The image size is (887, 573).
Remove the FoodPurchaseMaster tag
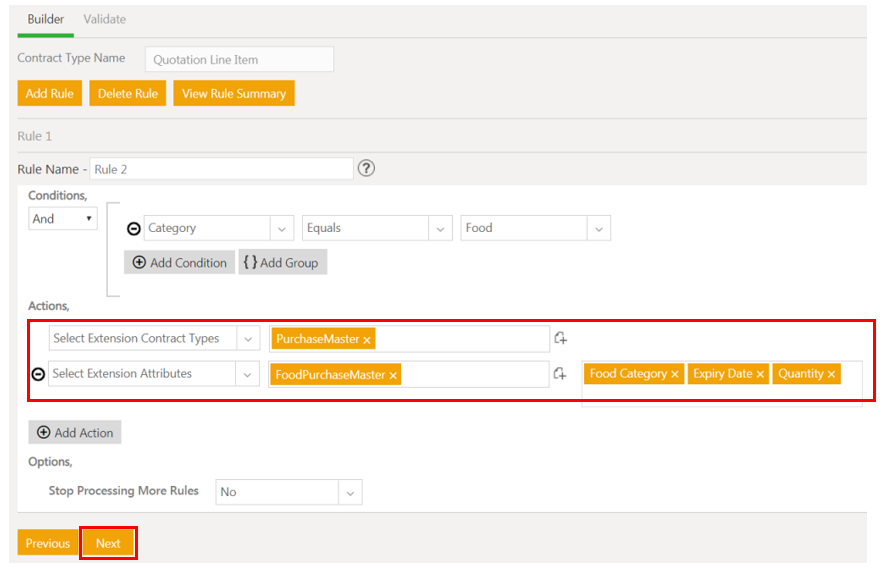tap(393, 375)
